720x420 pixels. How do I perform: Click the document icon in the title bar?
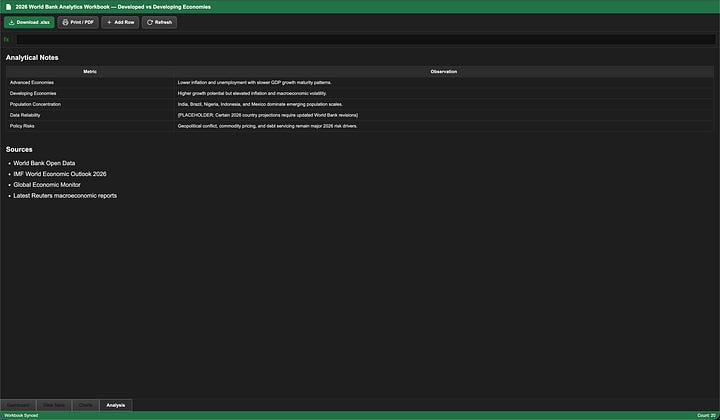[x=8, y=7]
